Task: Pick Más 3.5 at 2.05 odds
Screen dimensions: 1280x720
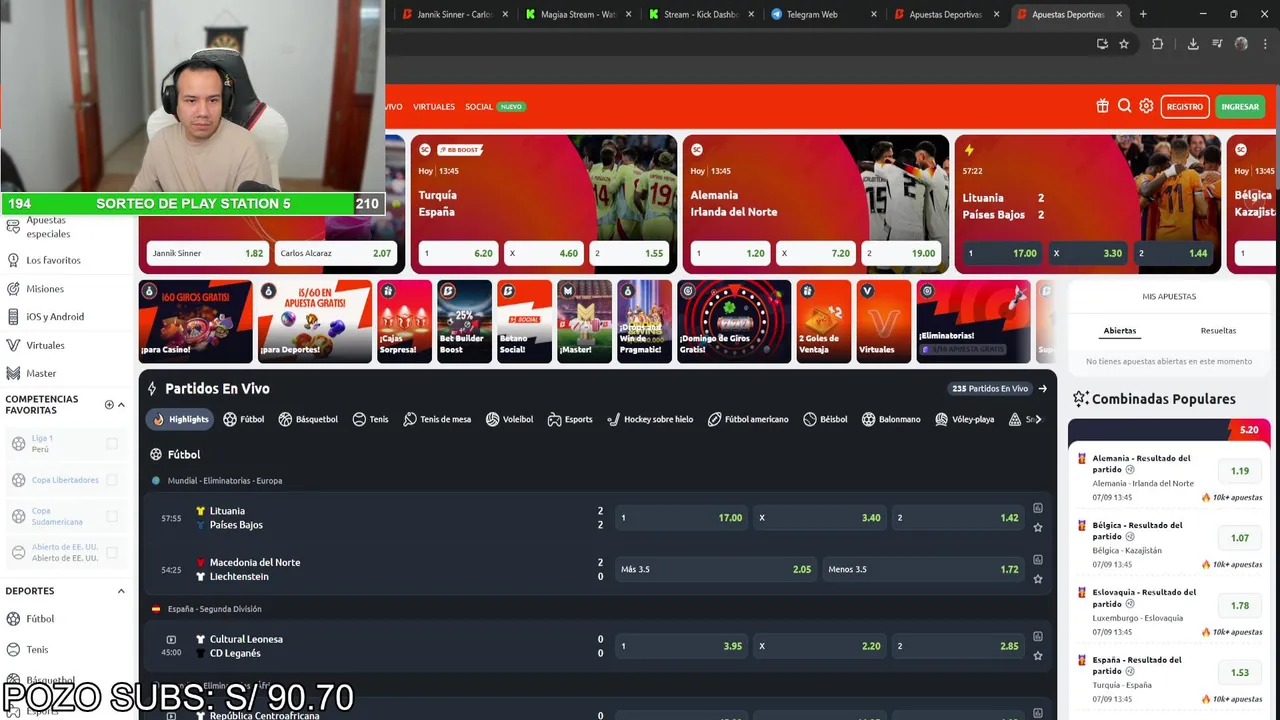Action: [x=716, y=569]
